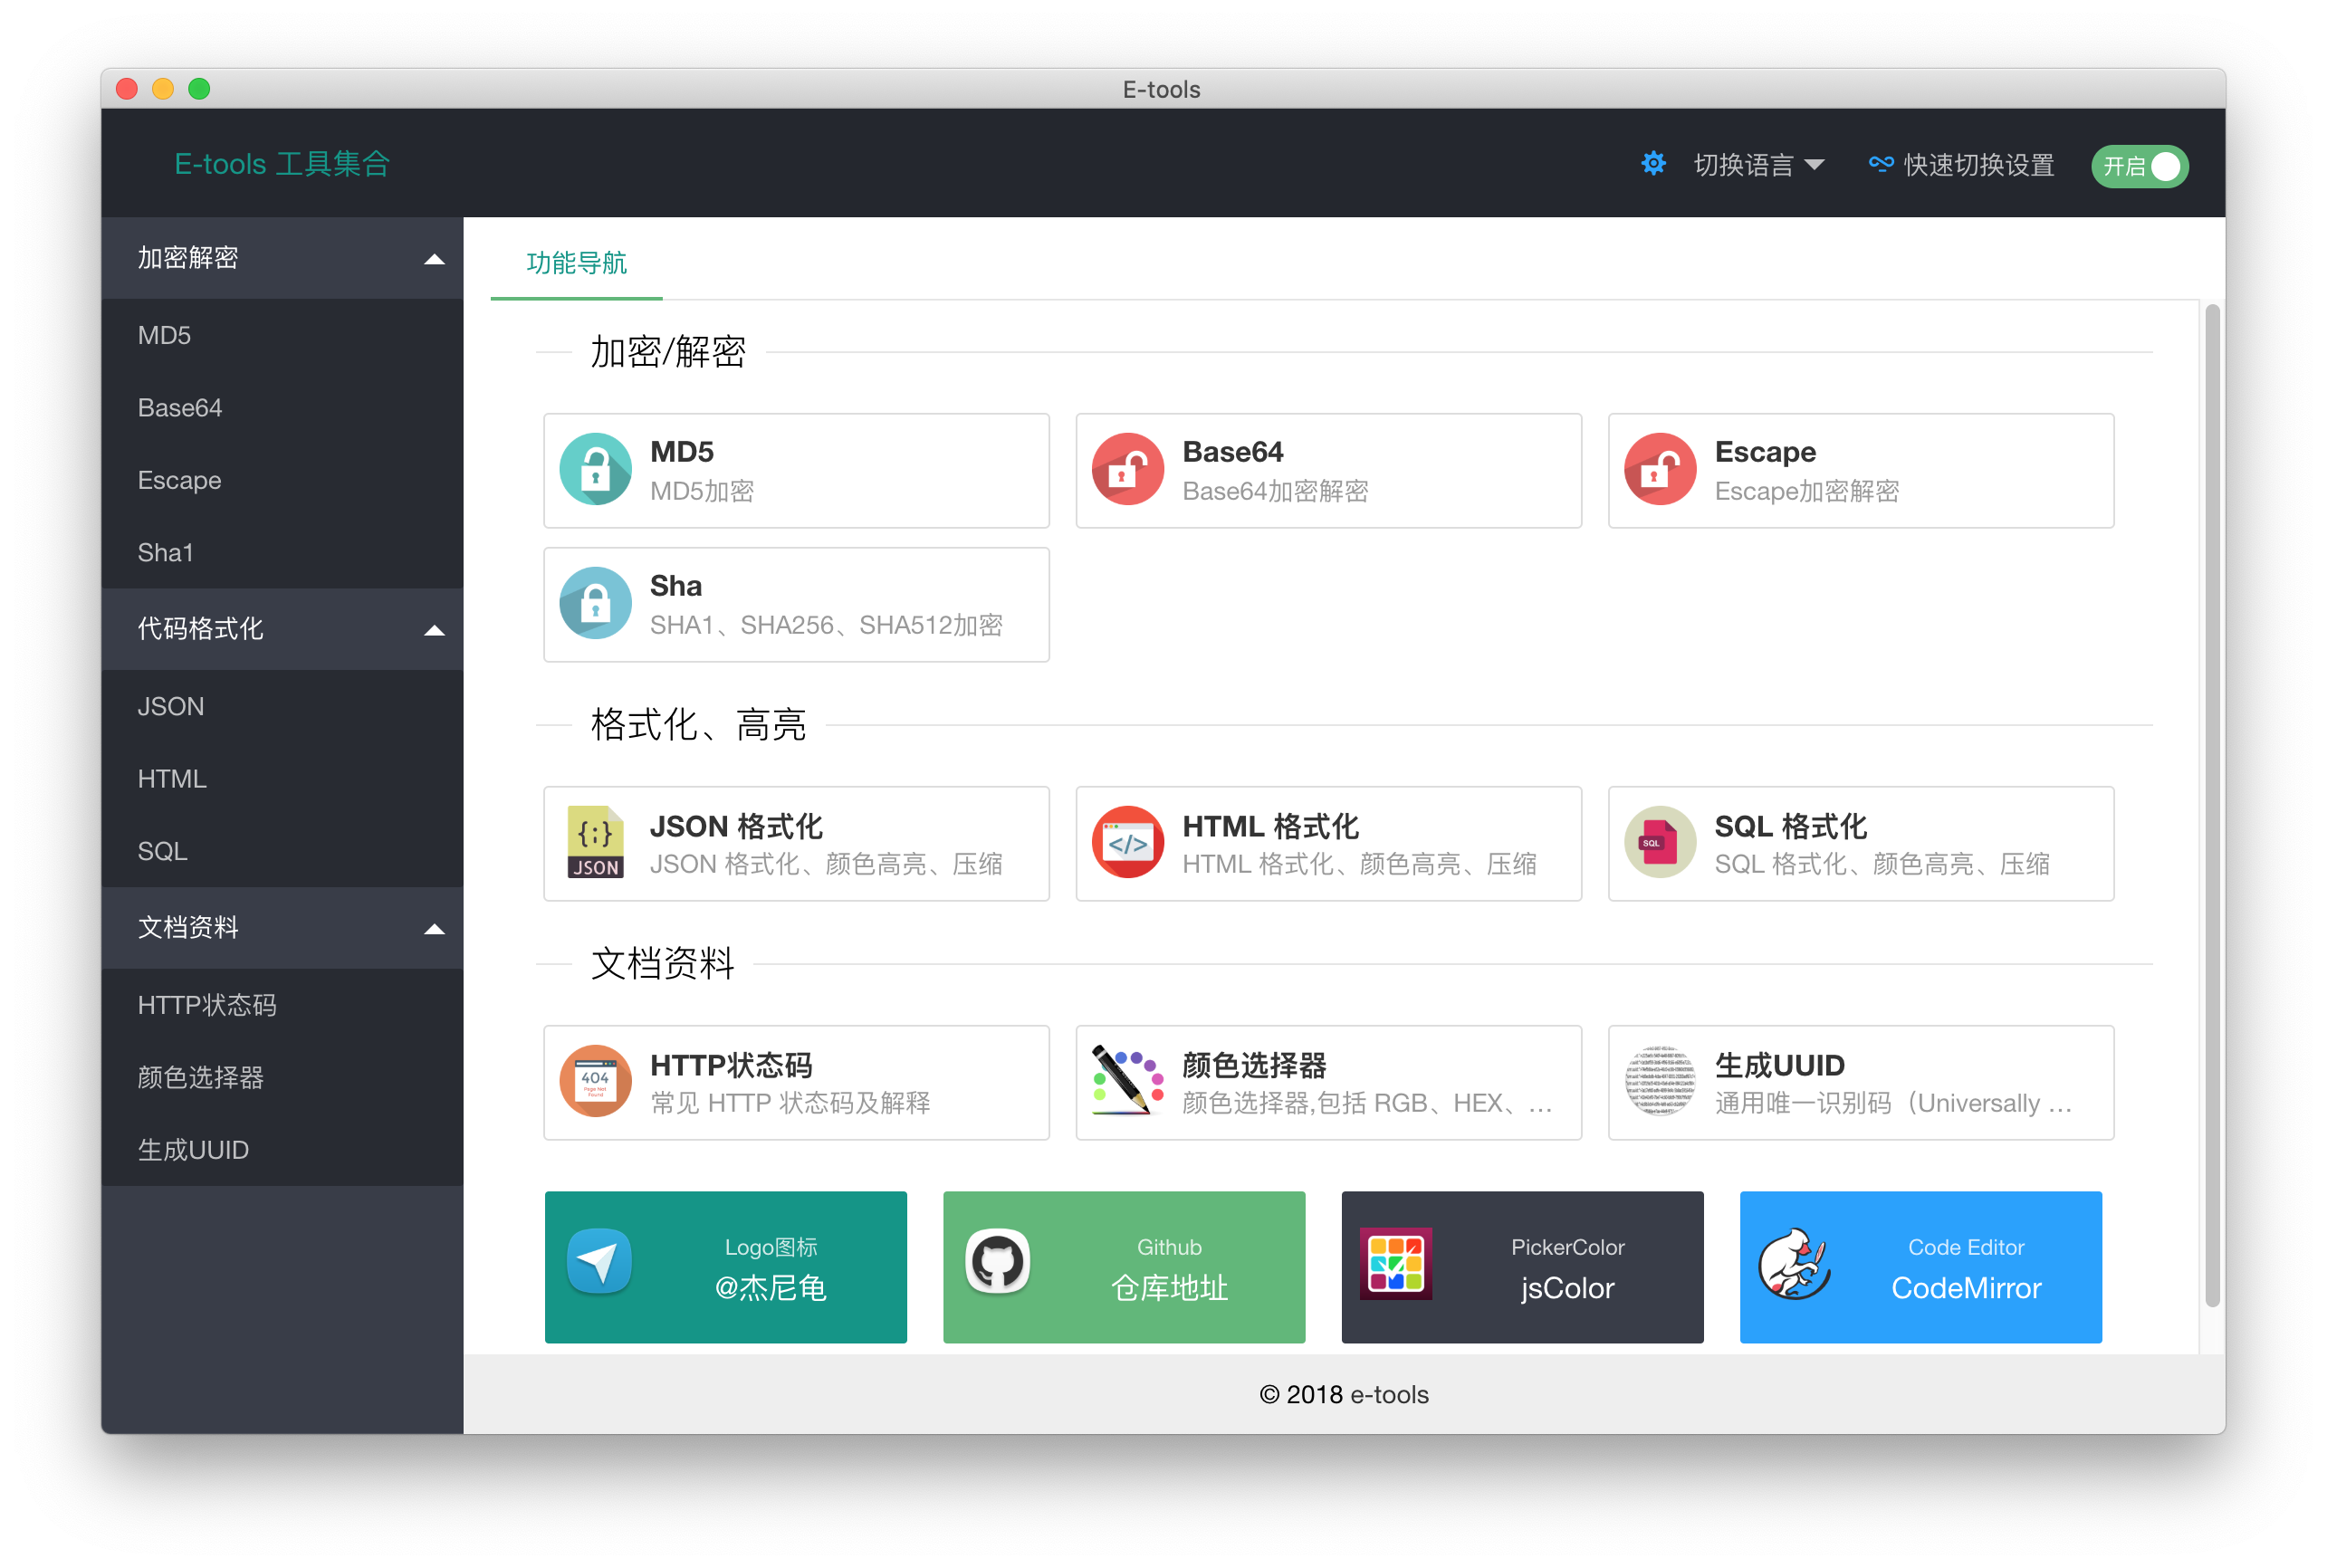This screenshot has width=2327, height=1568.
Task: Click the E-tools 工具集合 header title
Action: 282,163
